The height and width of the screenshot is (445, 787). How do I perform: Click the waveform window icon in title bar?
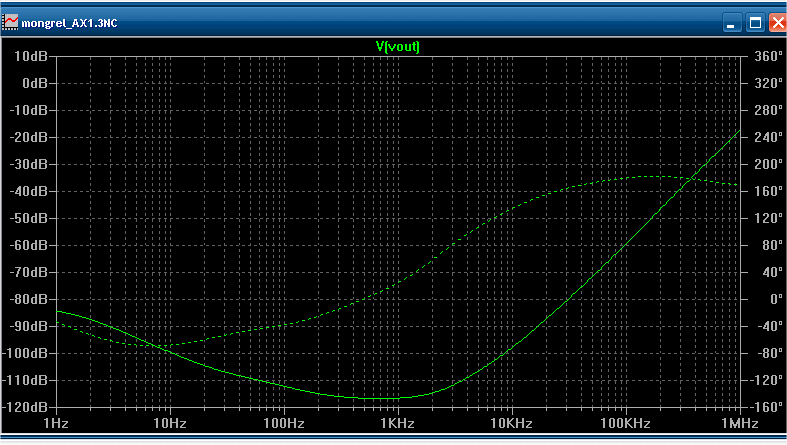10,22
